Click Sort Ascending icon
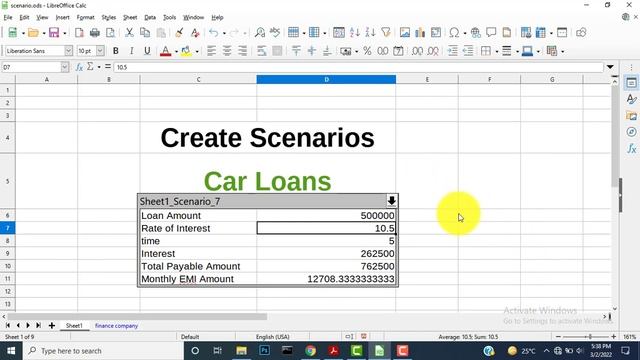Image resolution: width=640 pixels, height=360 pixels. 355,33
